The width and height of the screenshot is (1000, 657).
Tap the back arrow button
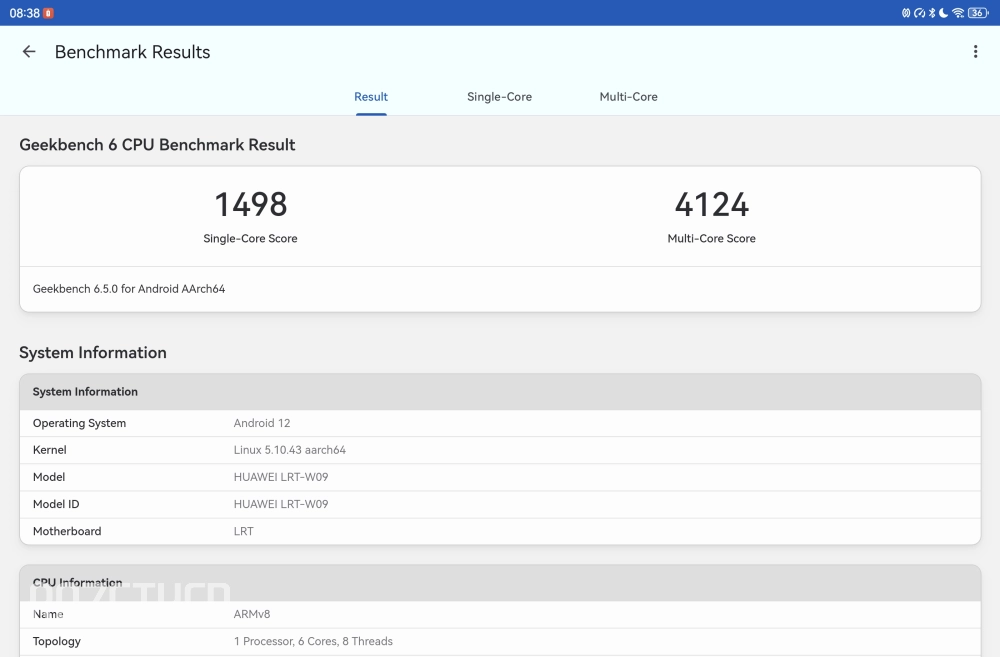29,52
